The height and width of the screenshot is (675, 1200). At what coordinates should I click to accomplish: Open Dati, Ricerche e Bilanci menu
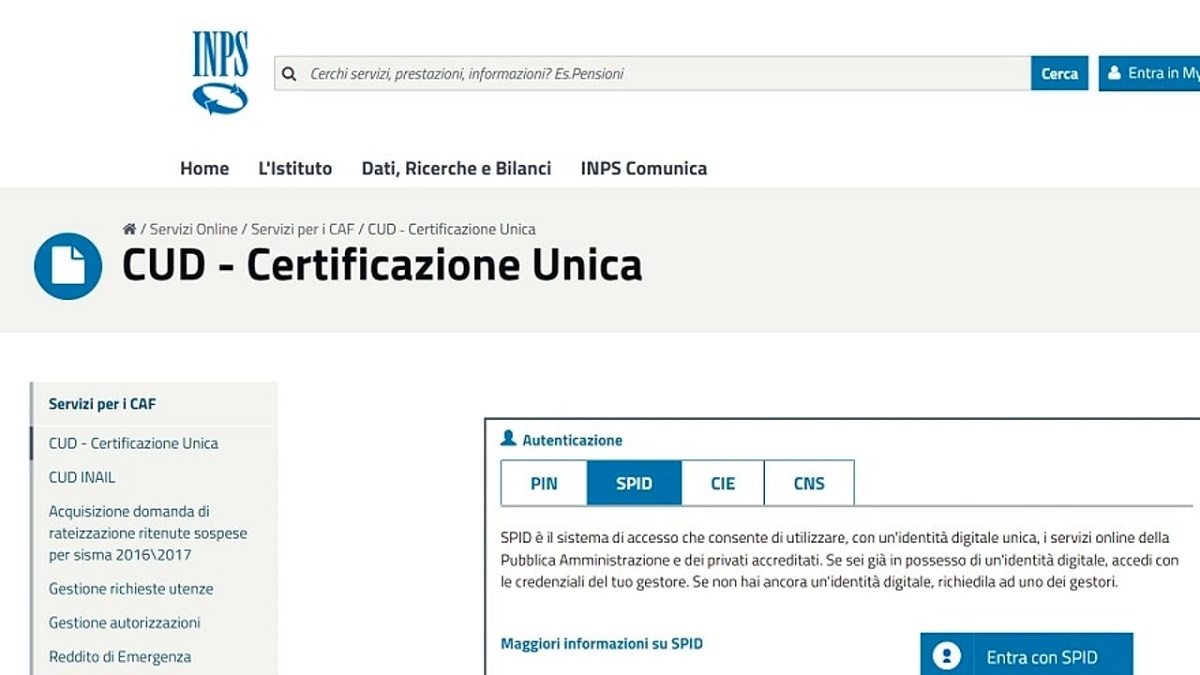pos(456,168)
